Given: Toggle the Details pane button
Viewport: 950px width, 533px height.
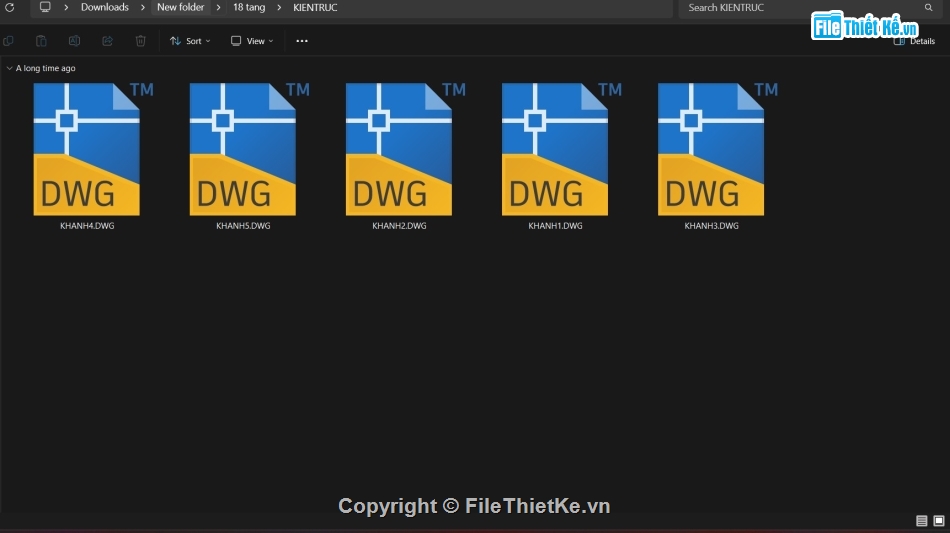Looking at the screenshot, I should point(914,41).
